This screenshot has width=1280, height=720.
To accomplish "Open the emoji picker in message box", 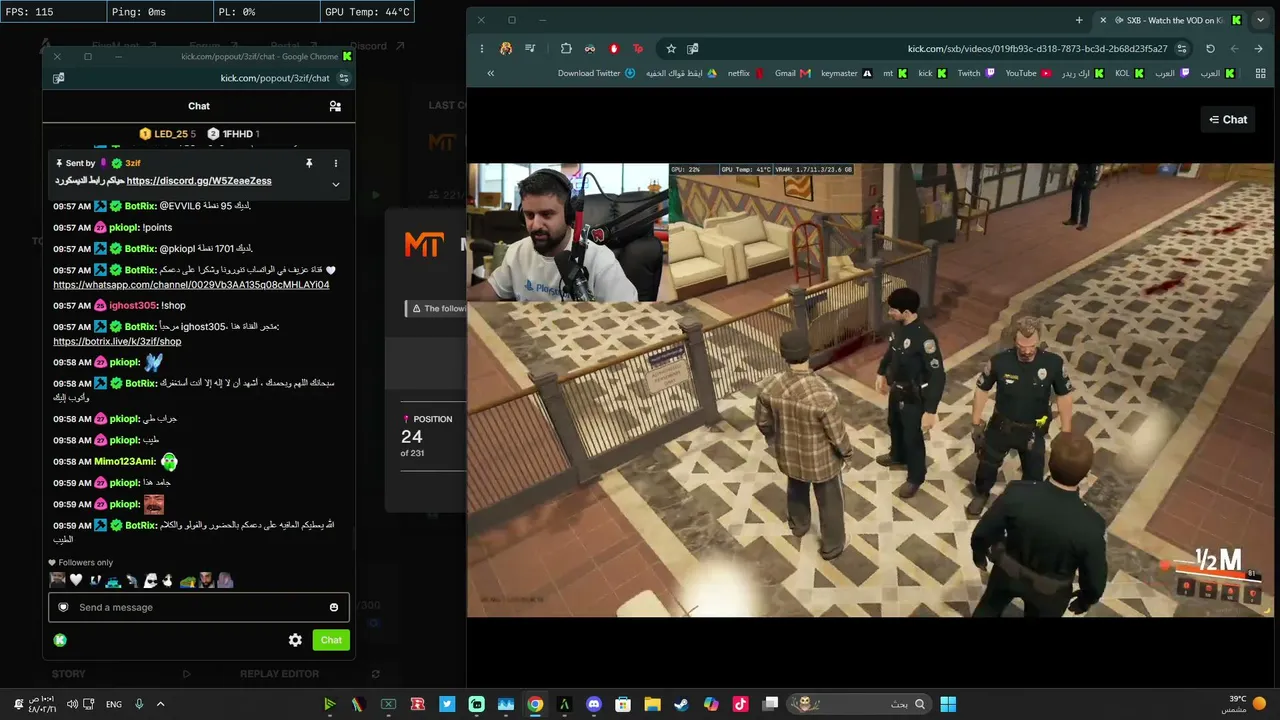I will pos(334,607).
